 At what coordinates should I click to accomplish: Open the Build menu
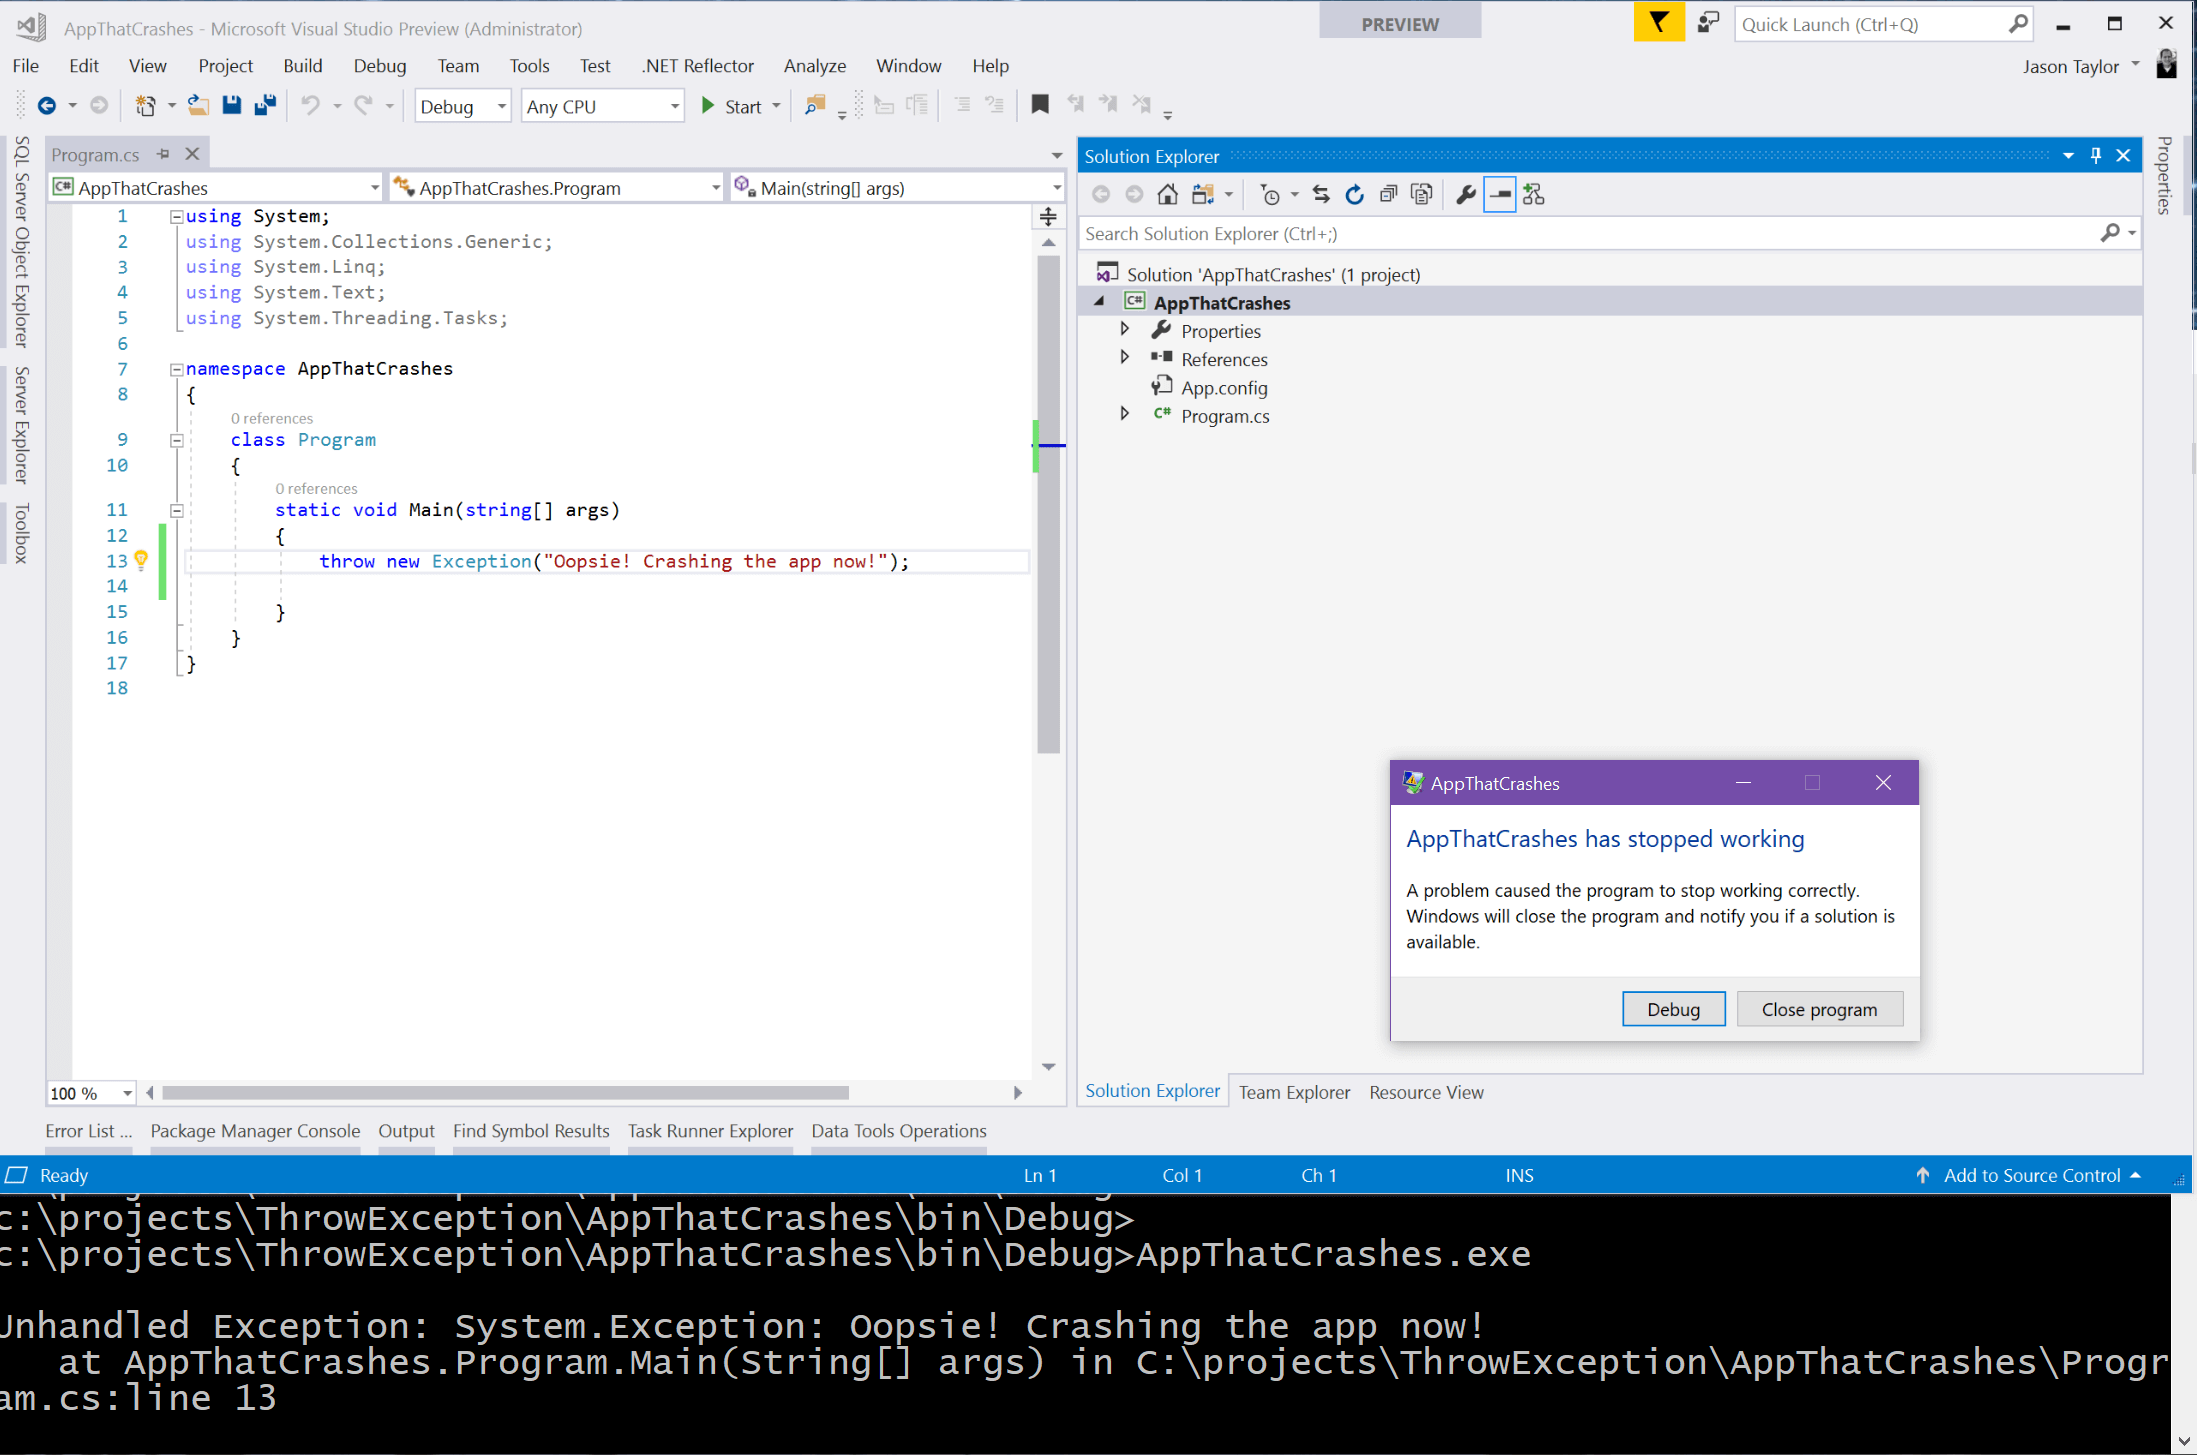[x=299, y=65]
